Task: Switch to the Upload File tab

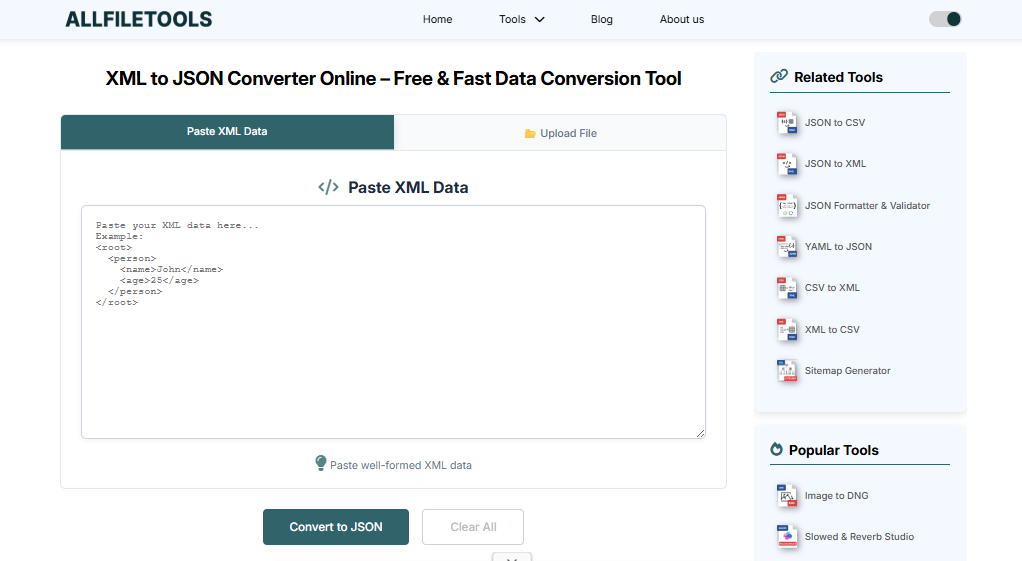Action: [x=560, y=133]
